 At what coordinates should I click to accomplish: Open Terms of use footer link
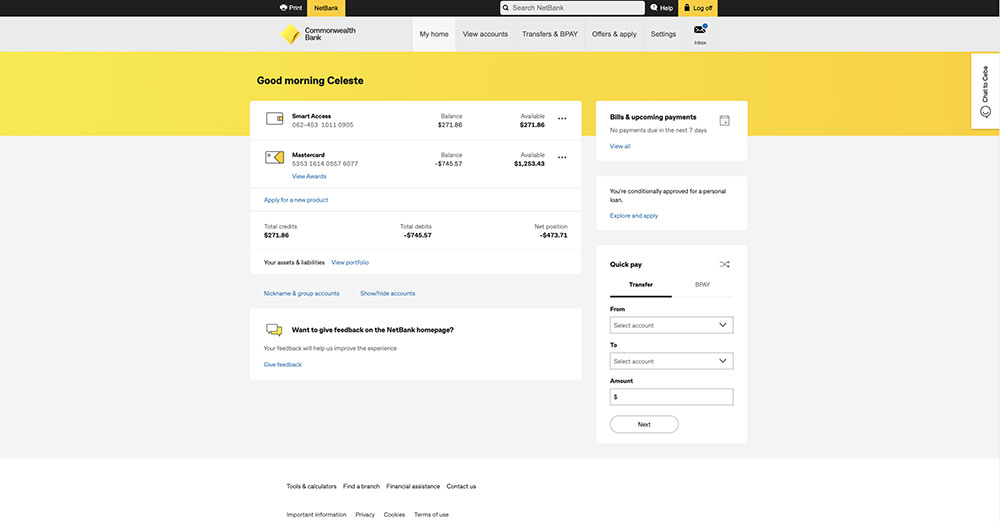(431, 514)
